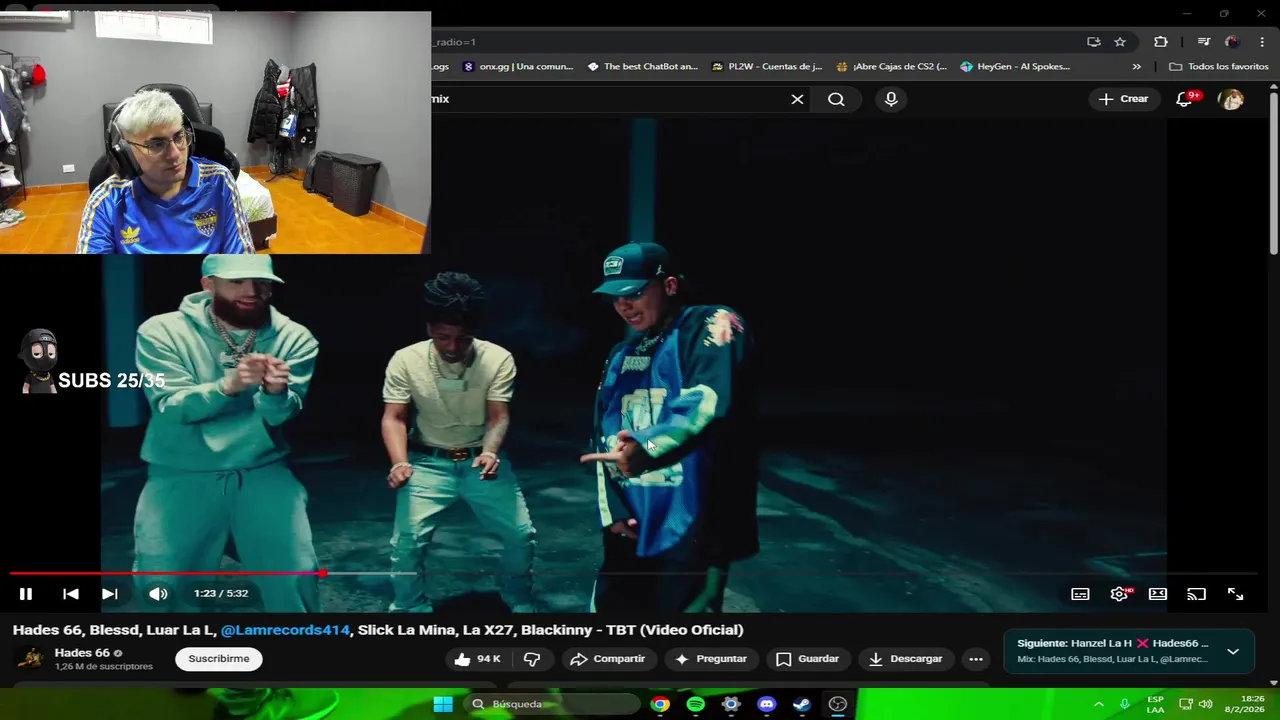Click the taskbar Búsqueda search box
Image resolution: width=1280 pixels, height=720 pixels.
553,704
